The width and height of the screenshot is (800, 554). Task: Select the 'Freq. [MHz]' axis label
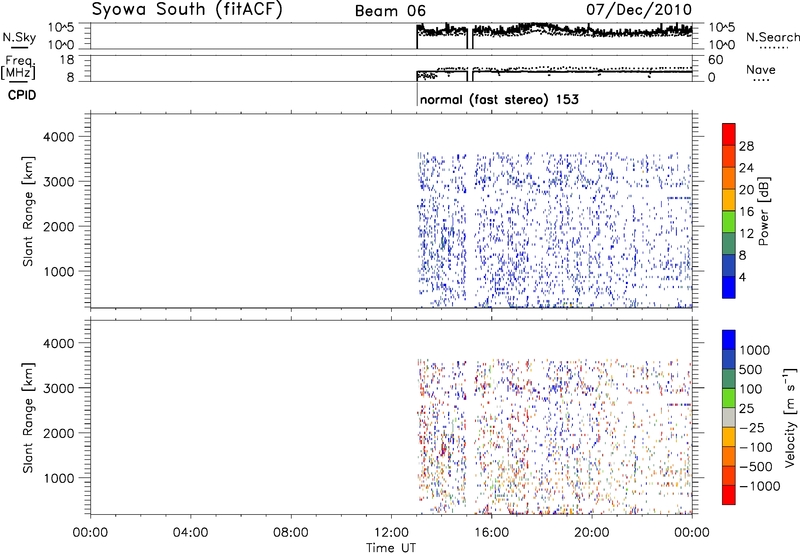[19, 68]
